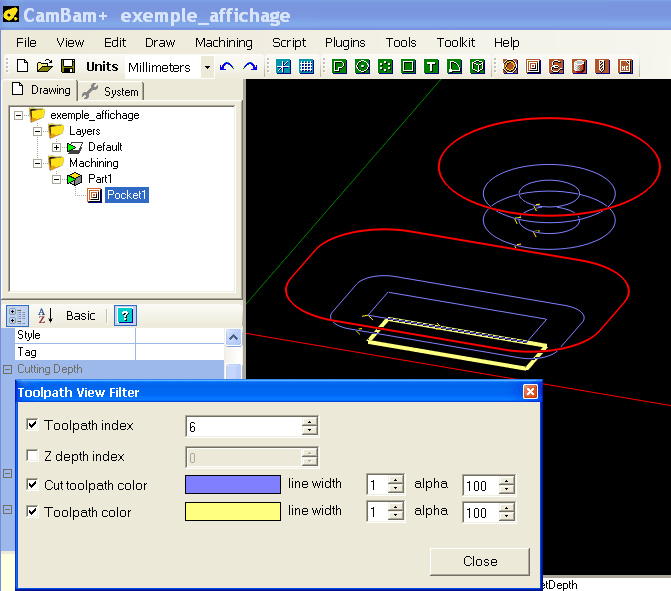Open a file with the folder icon
This screenshot has height=591, width=671.
(45, 66)
